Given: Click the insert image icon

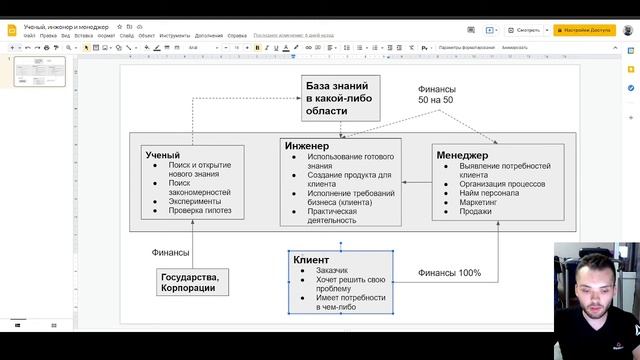Looking at the screenshot, I should click(105, 48).
